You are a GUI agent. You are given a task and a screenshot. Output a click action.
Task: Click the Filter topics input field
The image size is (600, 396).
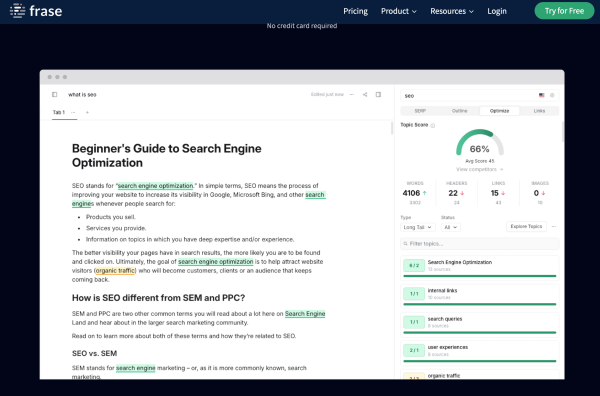click(480, 244)
